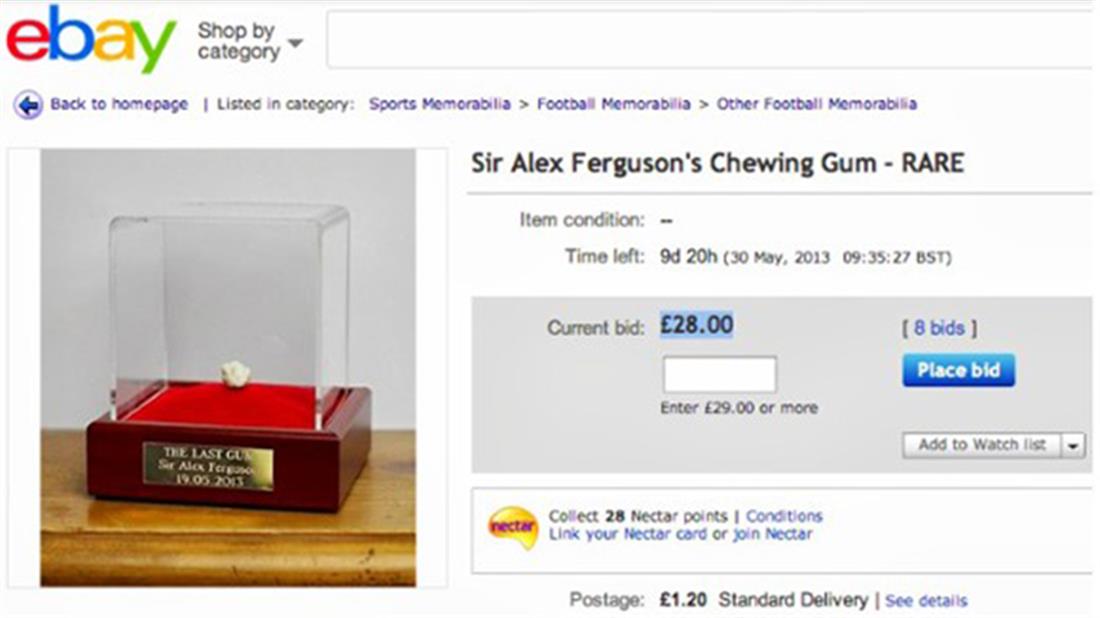Go to Back to homepage link
The height and width of the screenshot is (618, 1100).
pos(119,104)
